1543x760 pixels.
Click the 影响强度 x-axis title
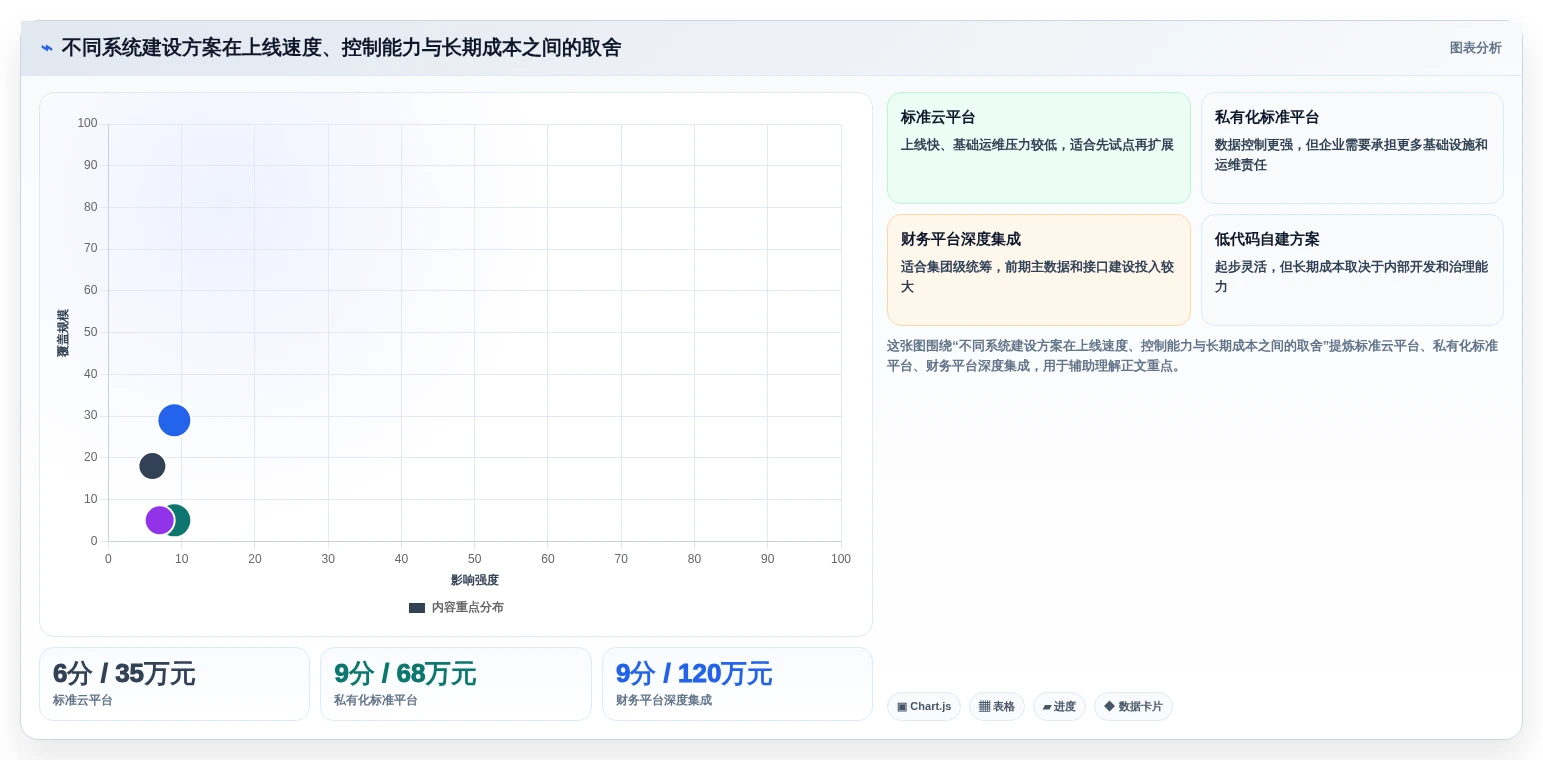(475, 580)
